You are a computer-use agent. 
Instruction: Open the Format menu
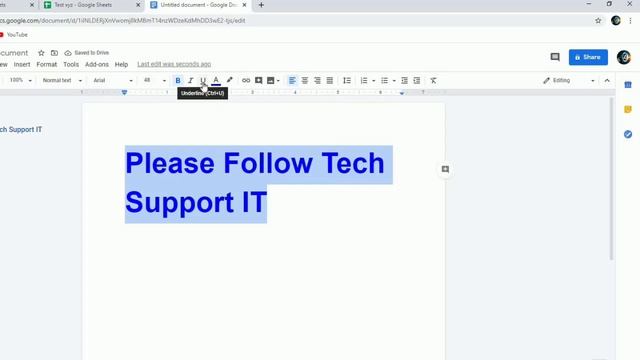(x=47, y=64)
